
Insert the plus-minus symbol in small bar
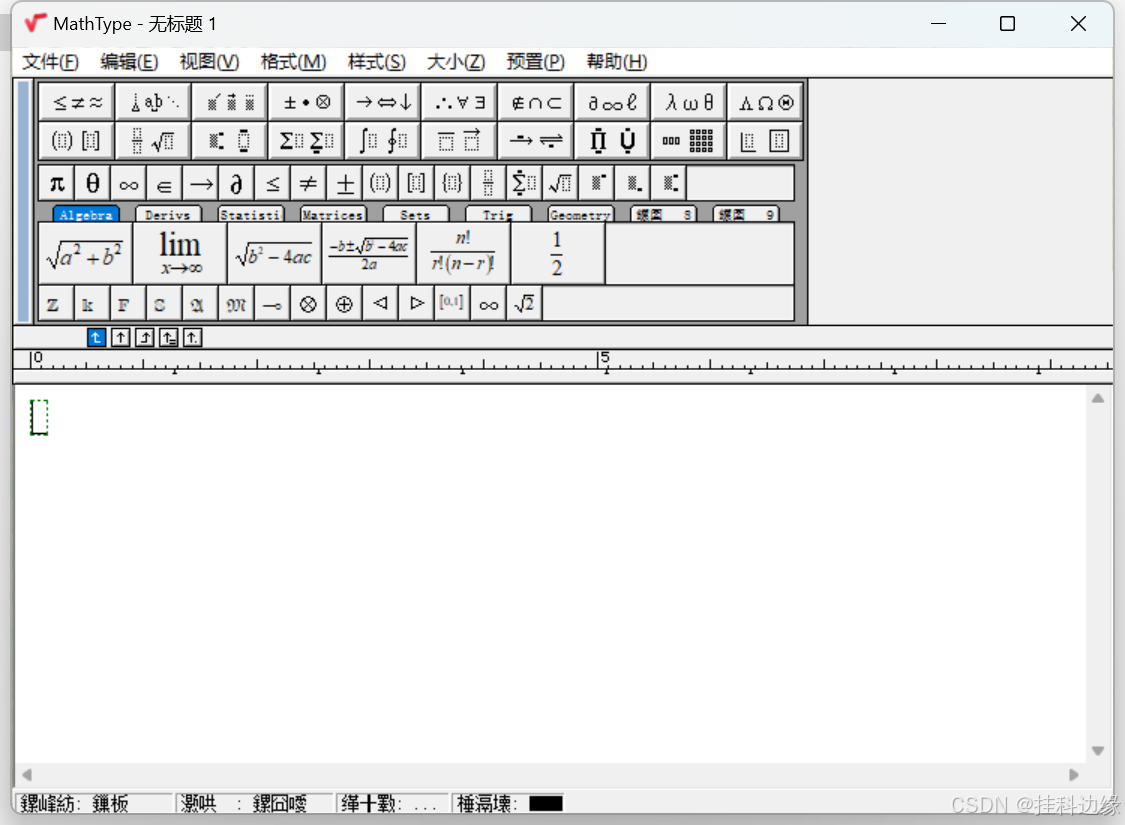point(345,184)
